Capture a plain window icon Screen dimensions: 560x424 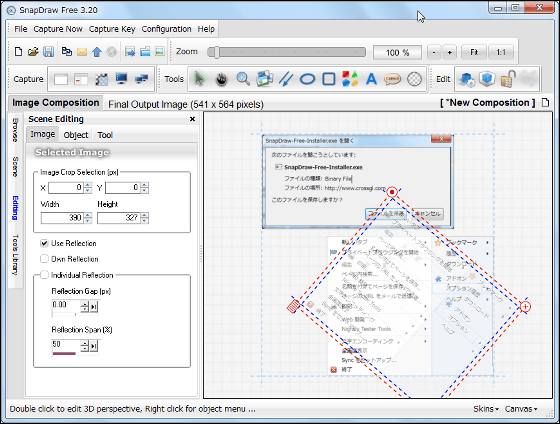(x=61, y=79)
